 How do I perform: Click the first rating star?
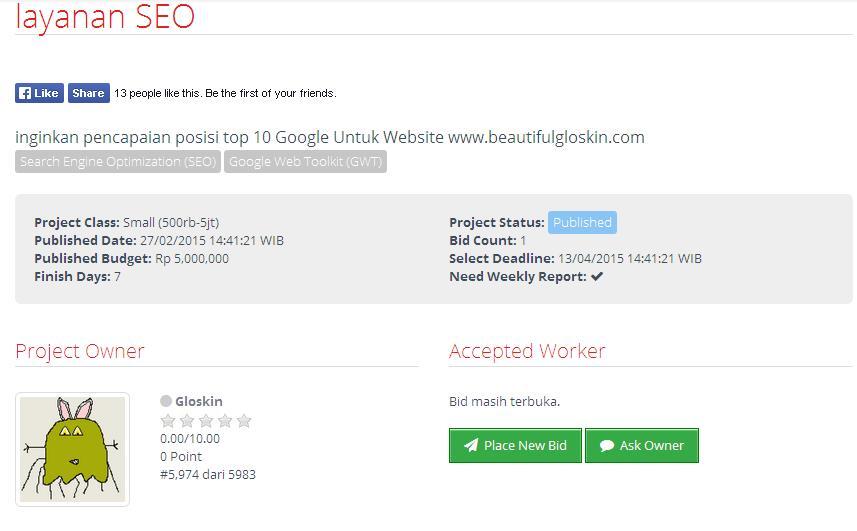(x=168, y=421)
